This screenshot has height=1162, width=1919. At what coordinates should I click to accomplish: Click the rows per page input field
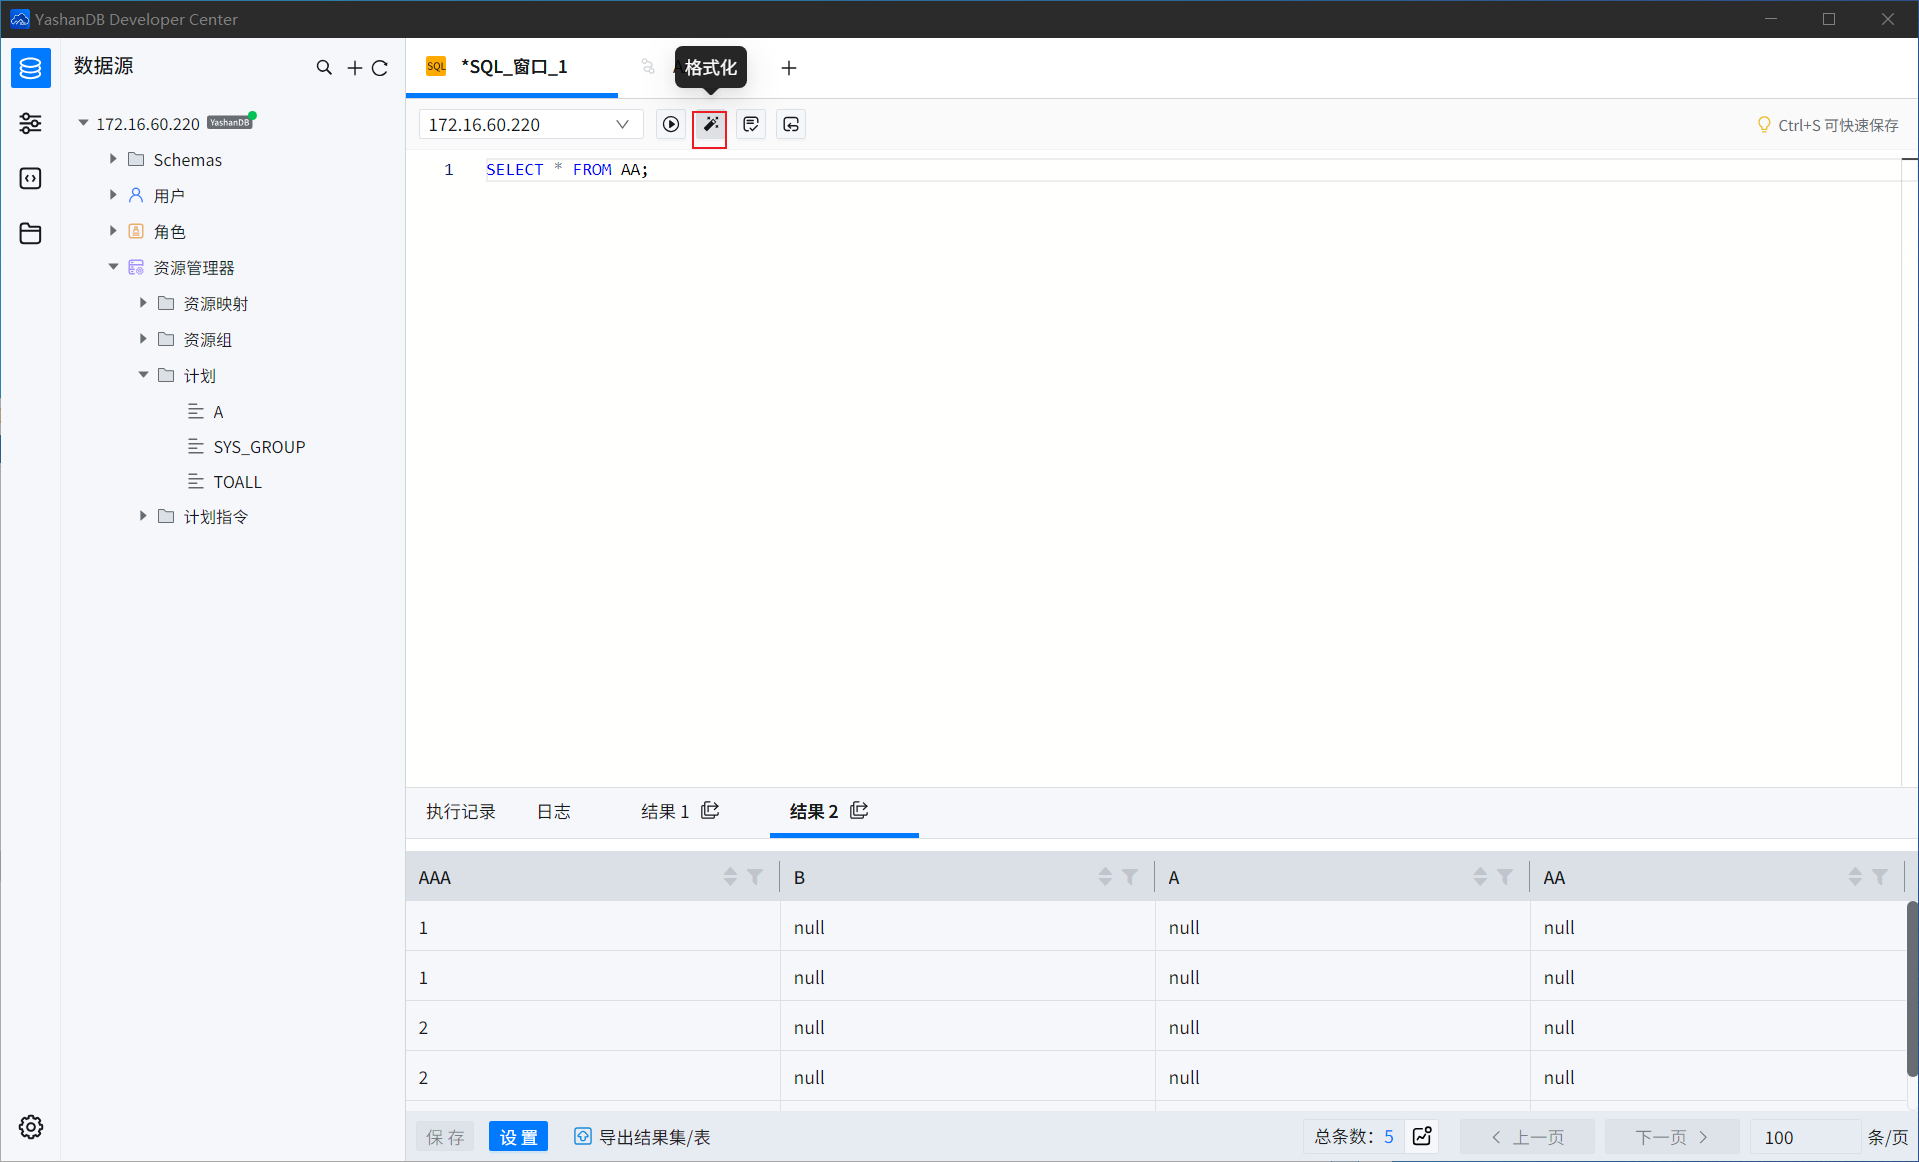[1803, 1137]
